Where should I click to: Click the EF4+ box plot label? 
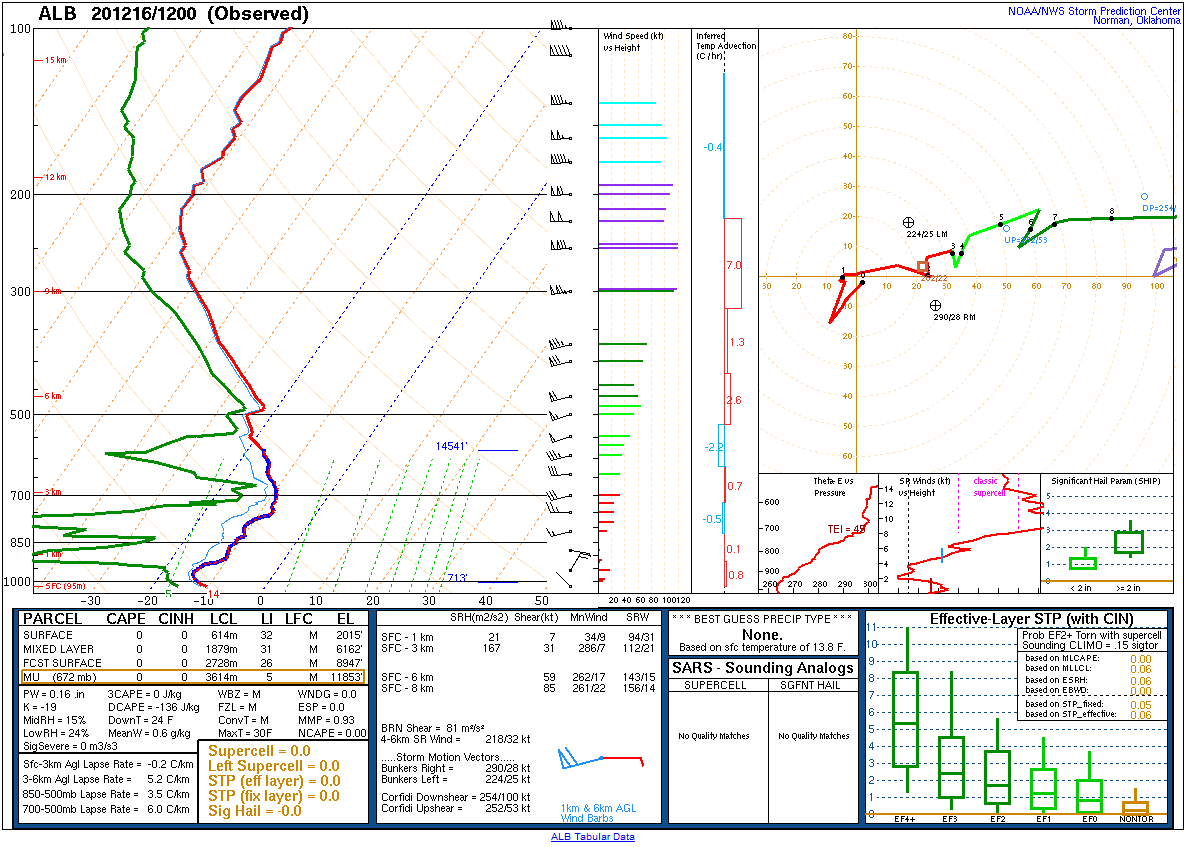tap(905, 819)
